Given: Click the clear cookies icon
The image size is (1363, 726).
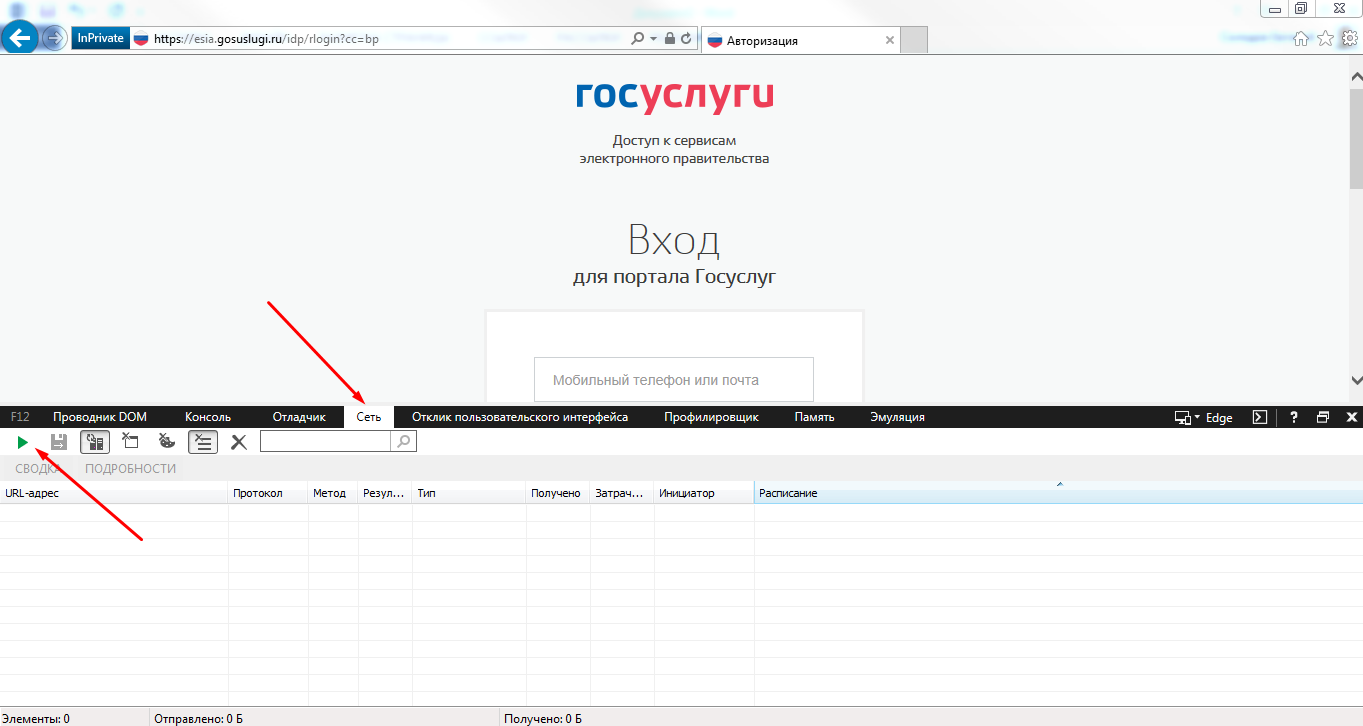Looking at the screenshot, I should 167,442.
